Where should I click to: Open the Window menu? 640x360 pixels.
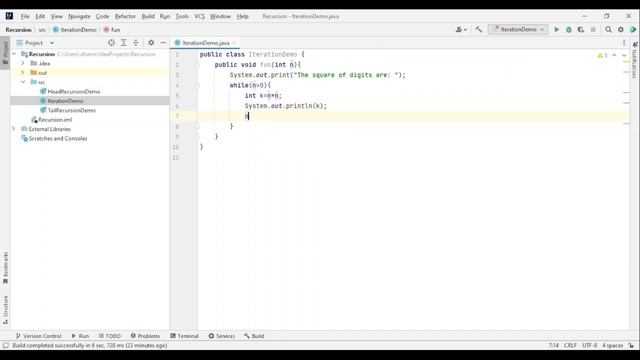click(x=220, y=16)
